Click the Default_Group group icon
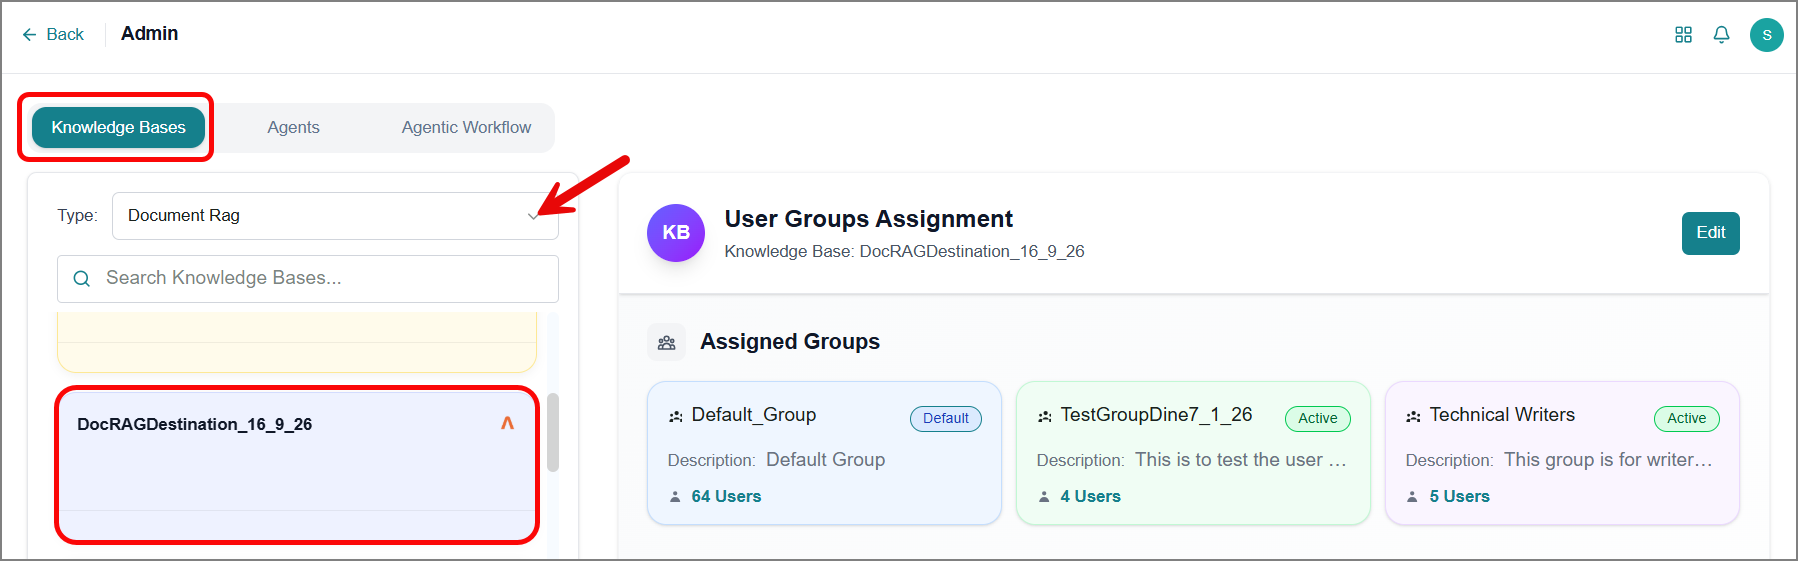The image size is (1798, 561). pos(676,417)
